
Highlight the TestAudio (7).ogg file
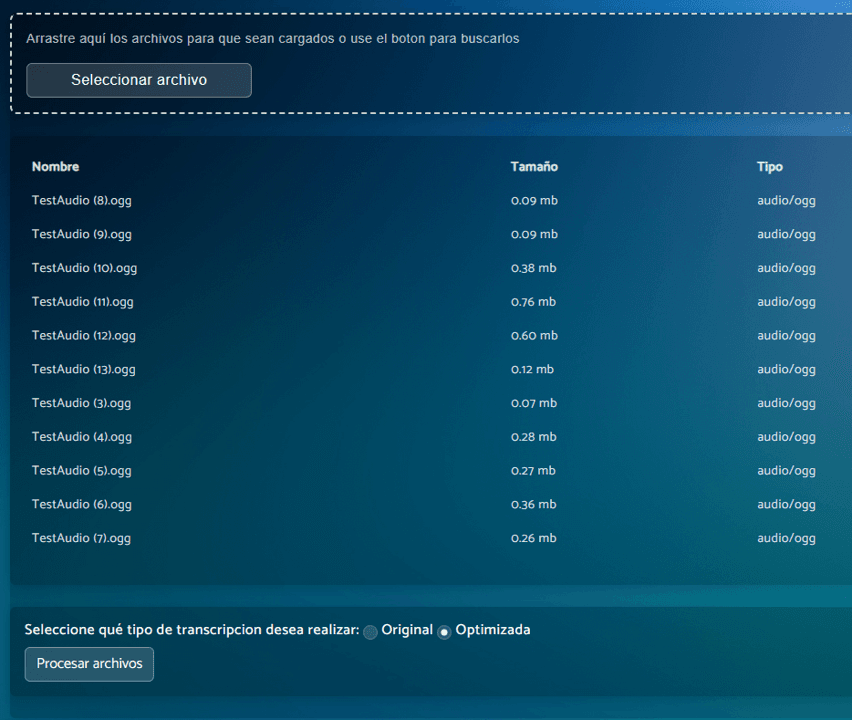(82, 539)
